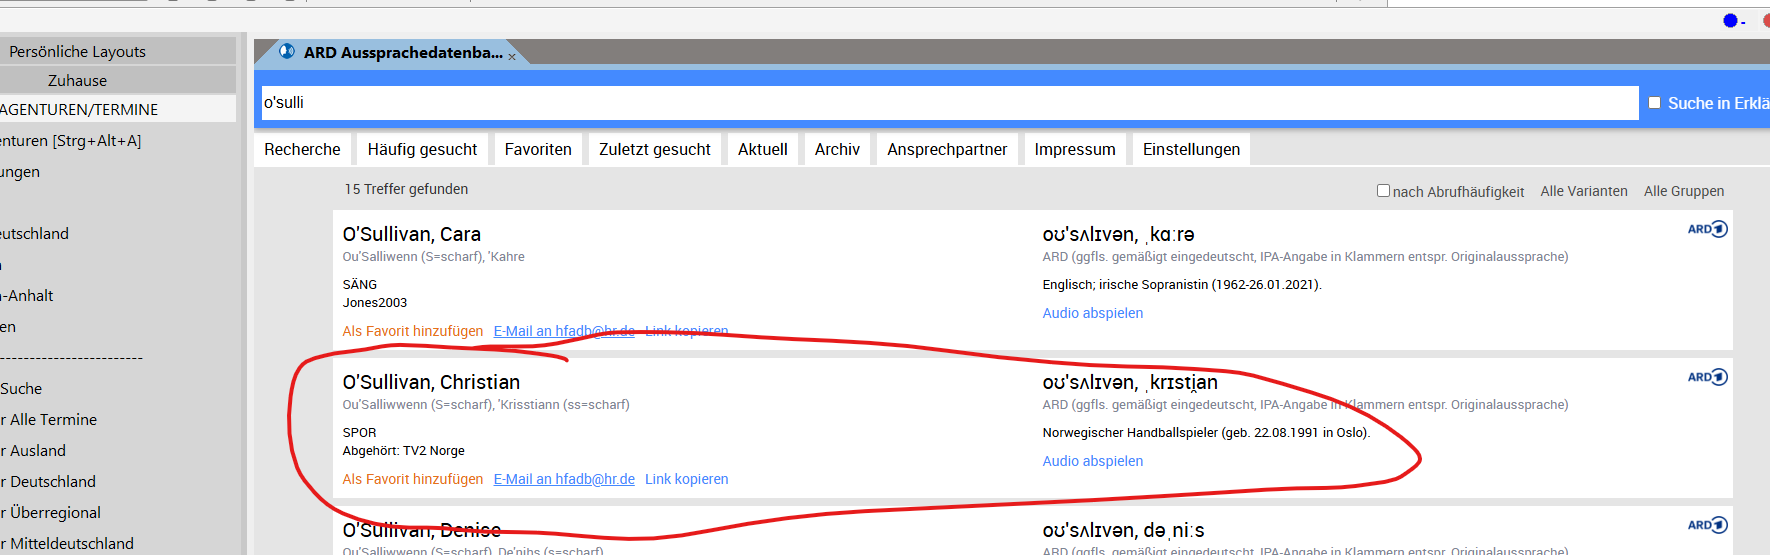Play audio for O'Sullivan, Christian

pos(1092,461)
